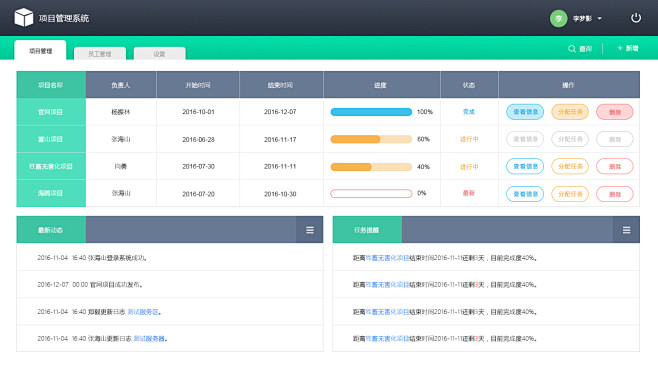
Task: Click the start date 2016-10-01
Action: click(x=198, y=112)
